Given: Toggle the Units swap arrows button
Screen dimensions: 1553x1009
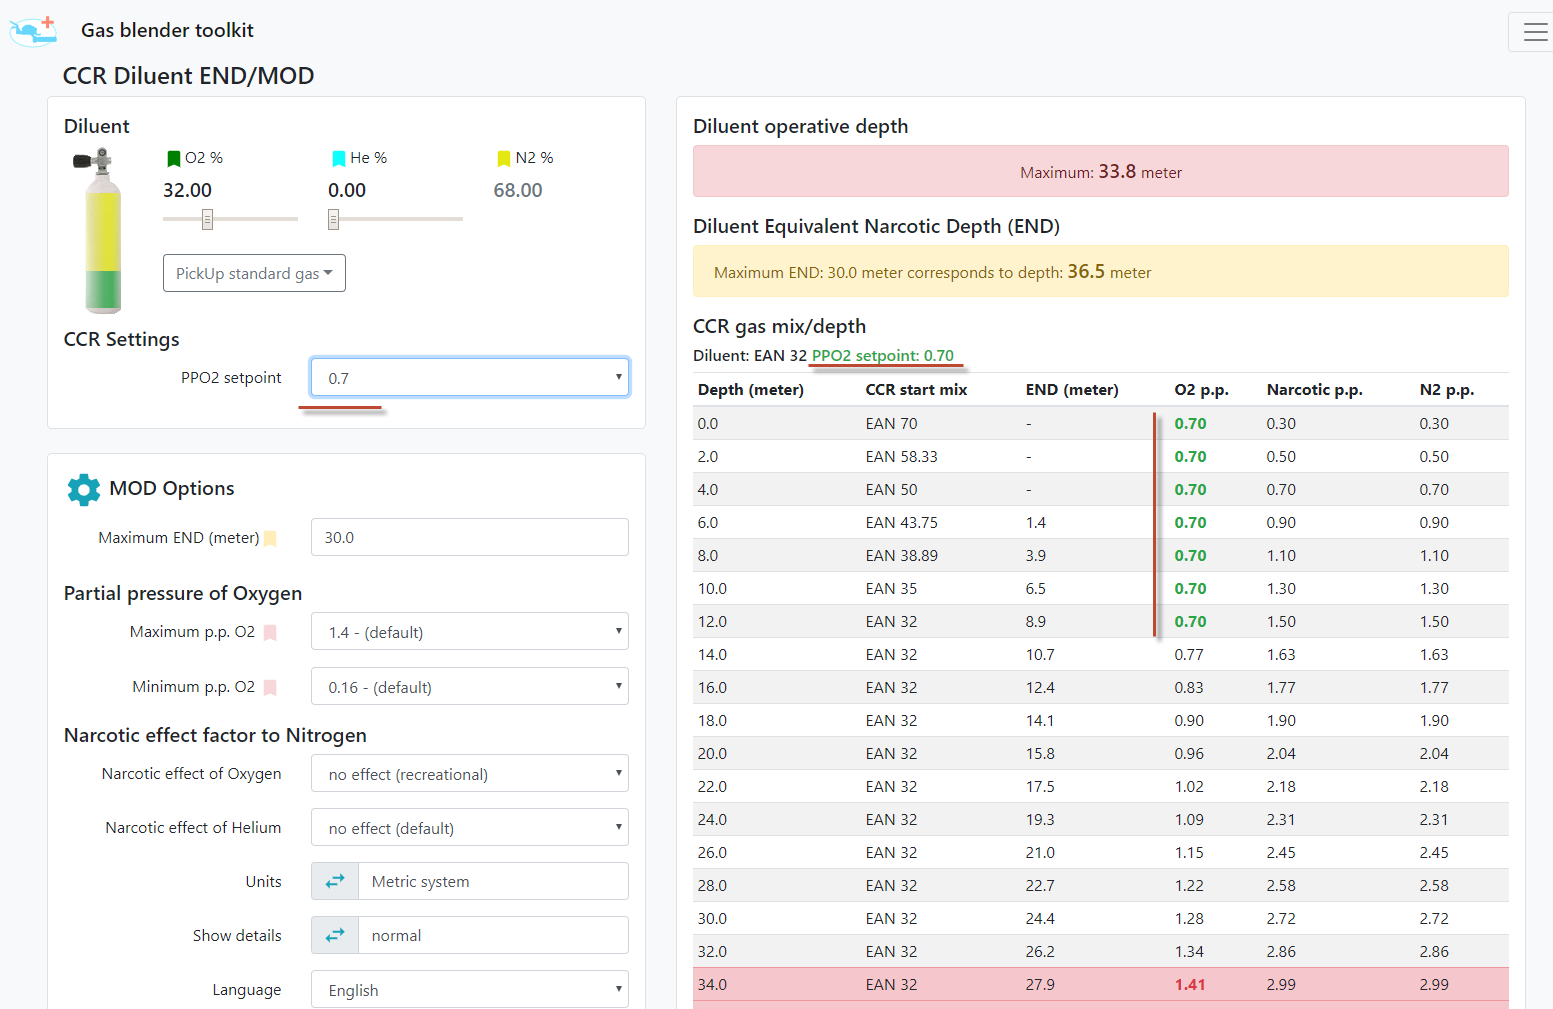Looking at the screenshot, I should 335,881.
